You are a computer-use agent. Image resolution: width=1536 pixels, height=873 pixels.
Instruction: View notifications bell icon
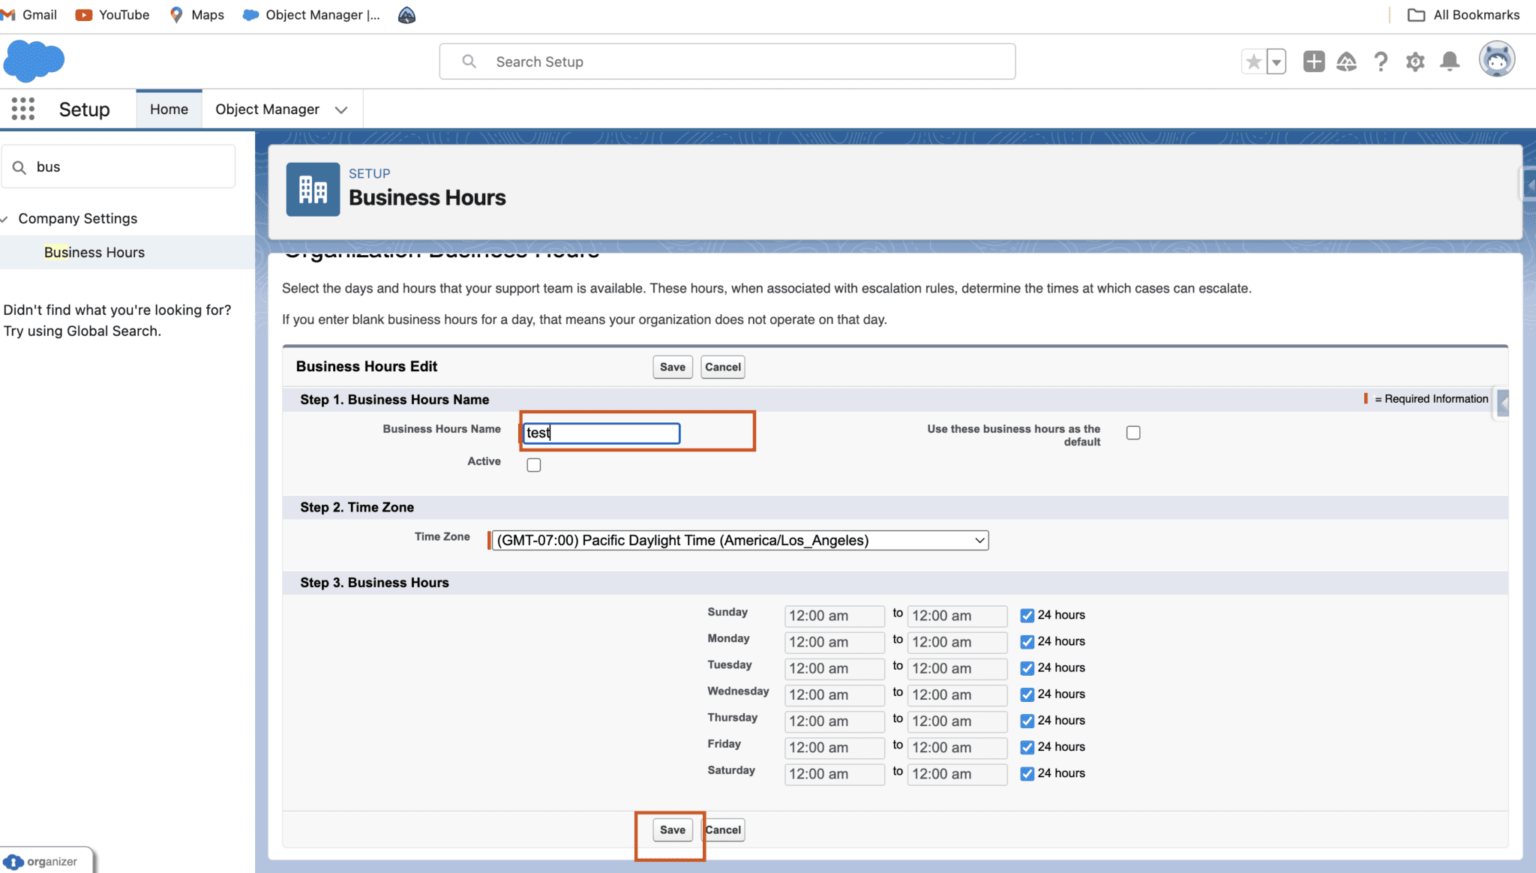point(1449,62)
